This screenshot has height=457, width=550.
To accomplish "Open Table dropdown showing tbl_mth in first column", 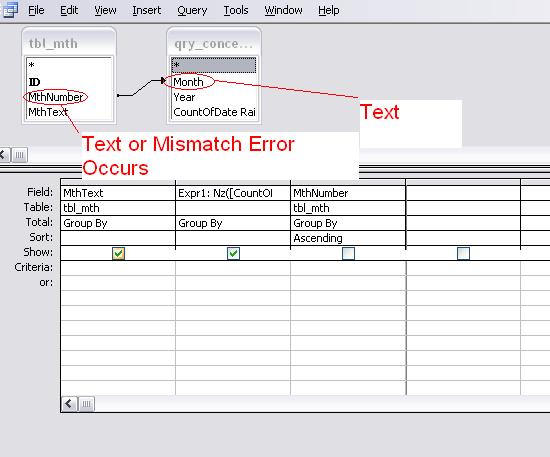I will coord(118,208).
